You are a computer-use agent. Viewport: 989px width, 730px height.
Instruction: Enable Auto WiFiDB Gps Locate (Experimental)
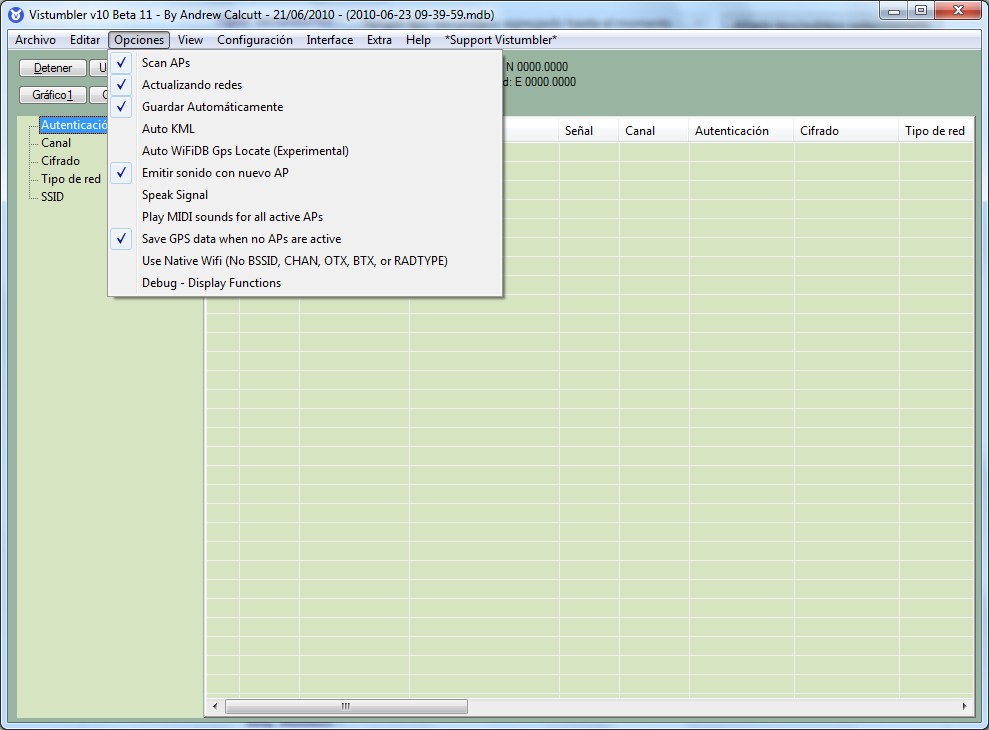pyautogui.click(x=306, y=151)
